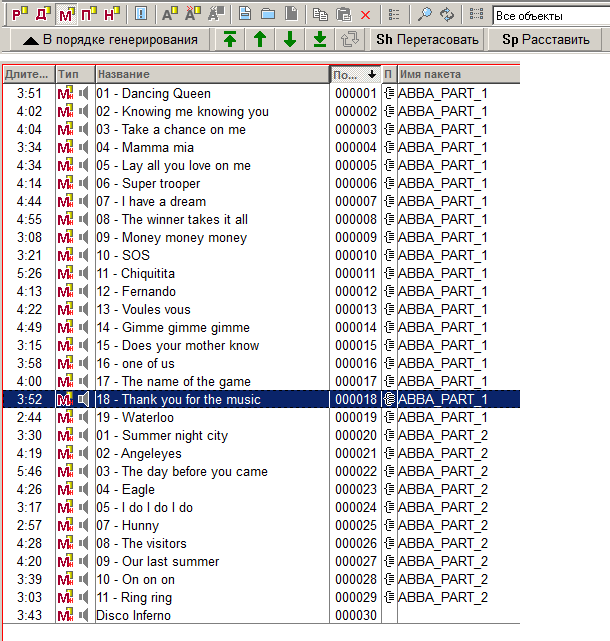Click duration '5:26' cell

(29, 273)
